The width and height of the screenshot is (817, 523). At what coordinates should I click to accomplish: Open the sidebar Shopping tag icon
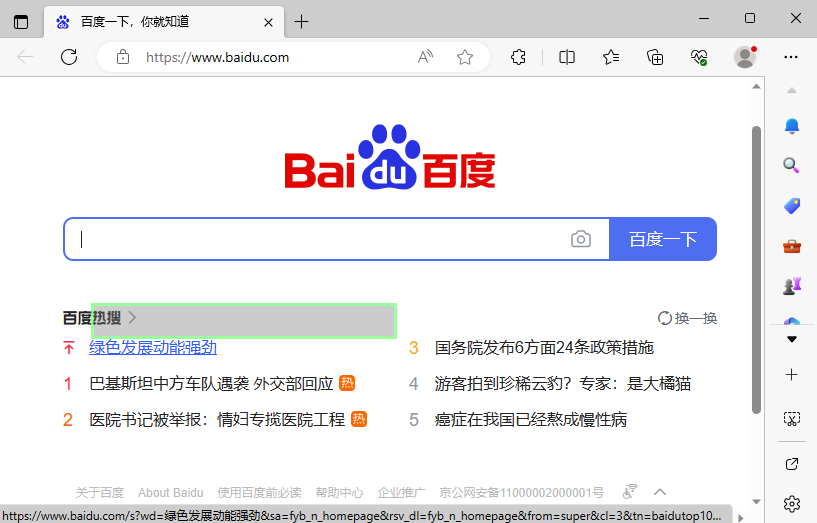(x=791, y=205)
